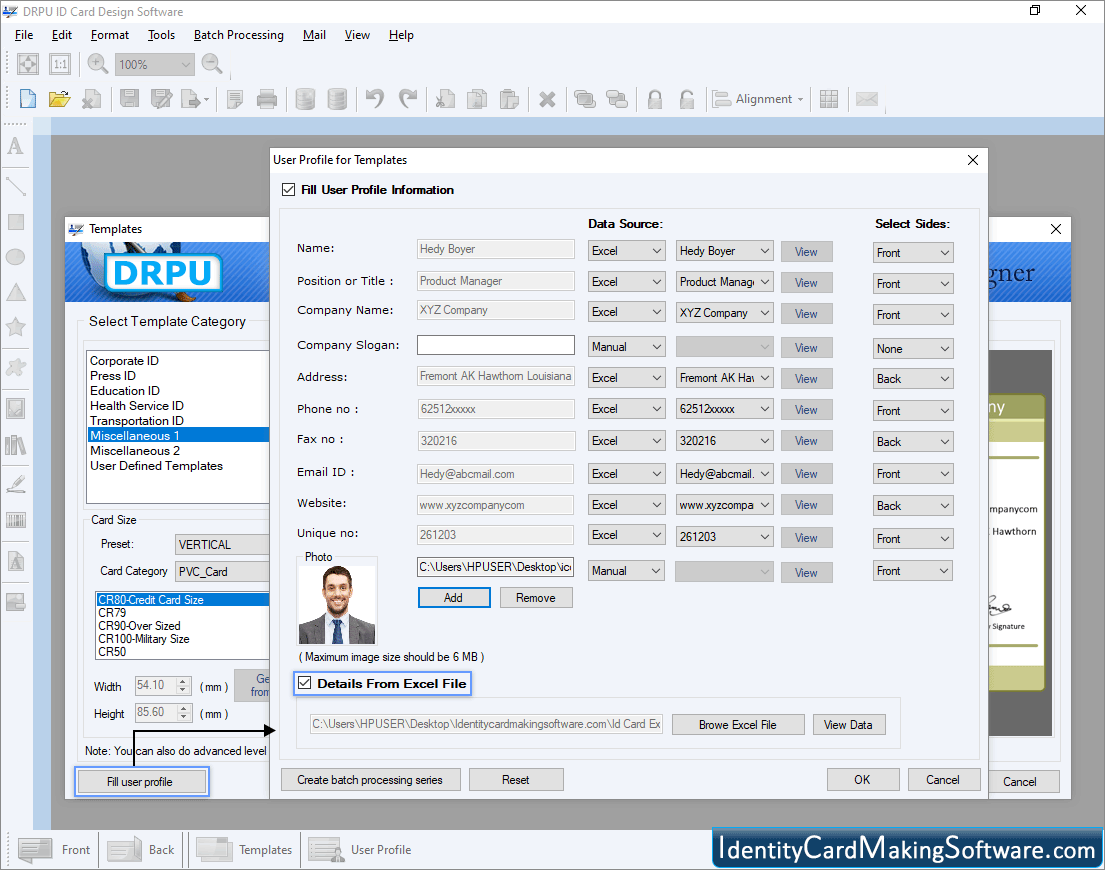1105x870 pixels.
Task: Open the Alignment dropdown in toolbar
Action: tap(758, 99)
